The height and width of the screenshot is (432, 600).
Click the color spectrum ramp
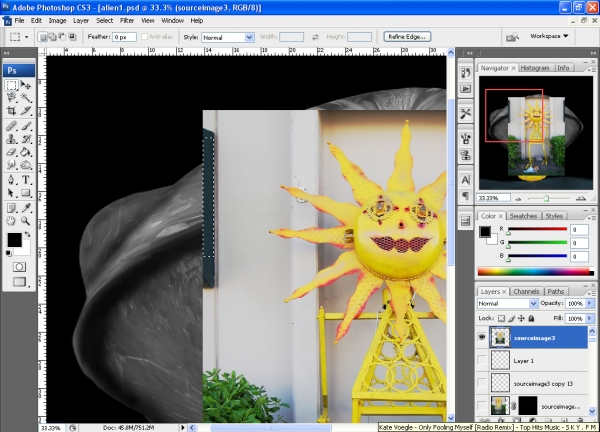point(536,272)
